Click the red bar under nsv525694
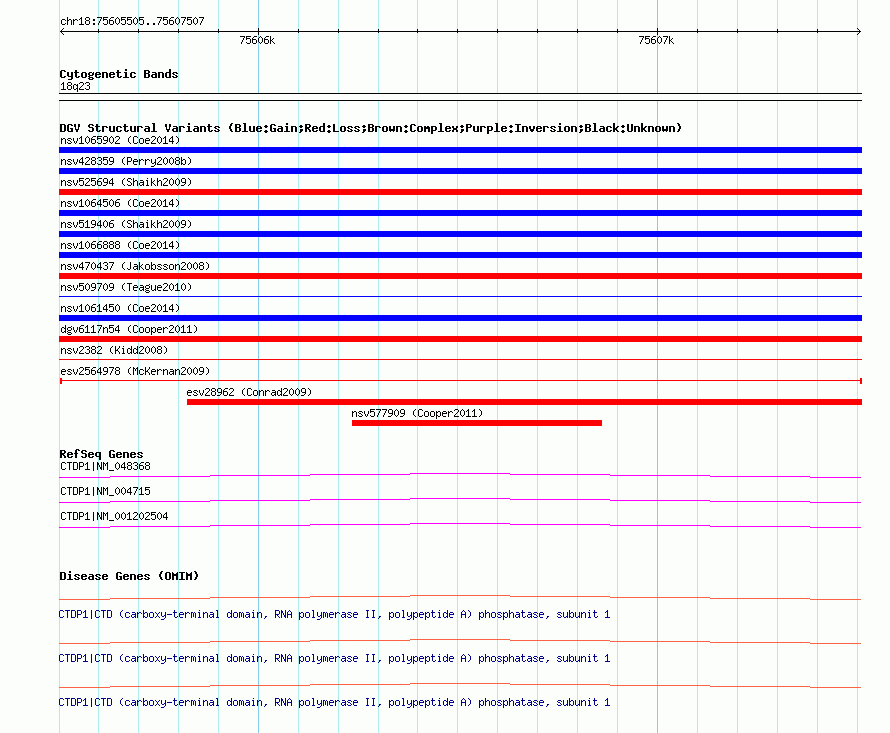 click(x=460, y=192)
